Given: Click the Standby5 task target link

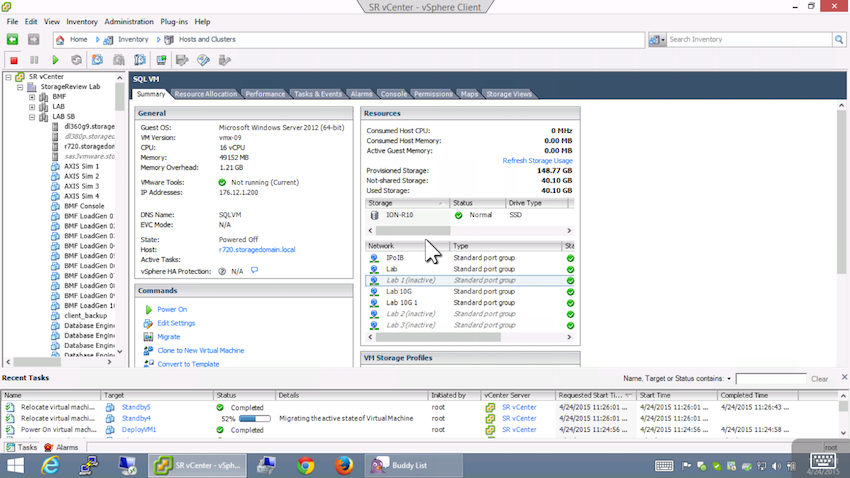Looking at the screenshot, I should click(136, 407).
